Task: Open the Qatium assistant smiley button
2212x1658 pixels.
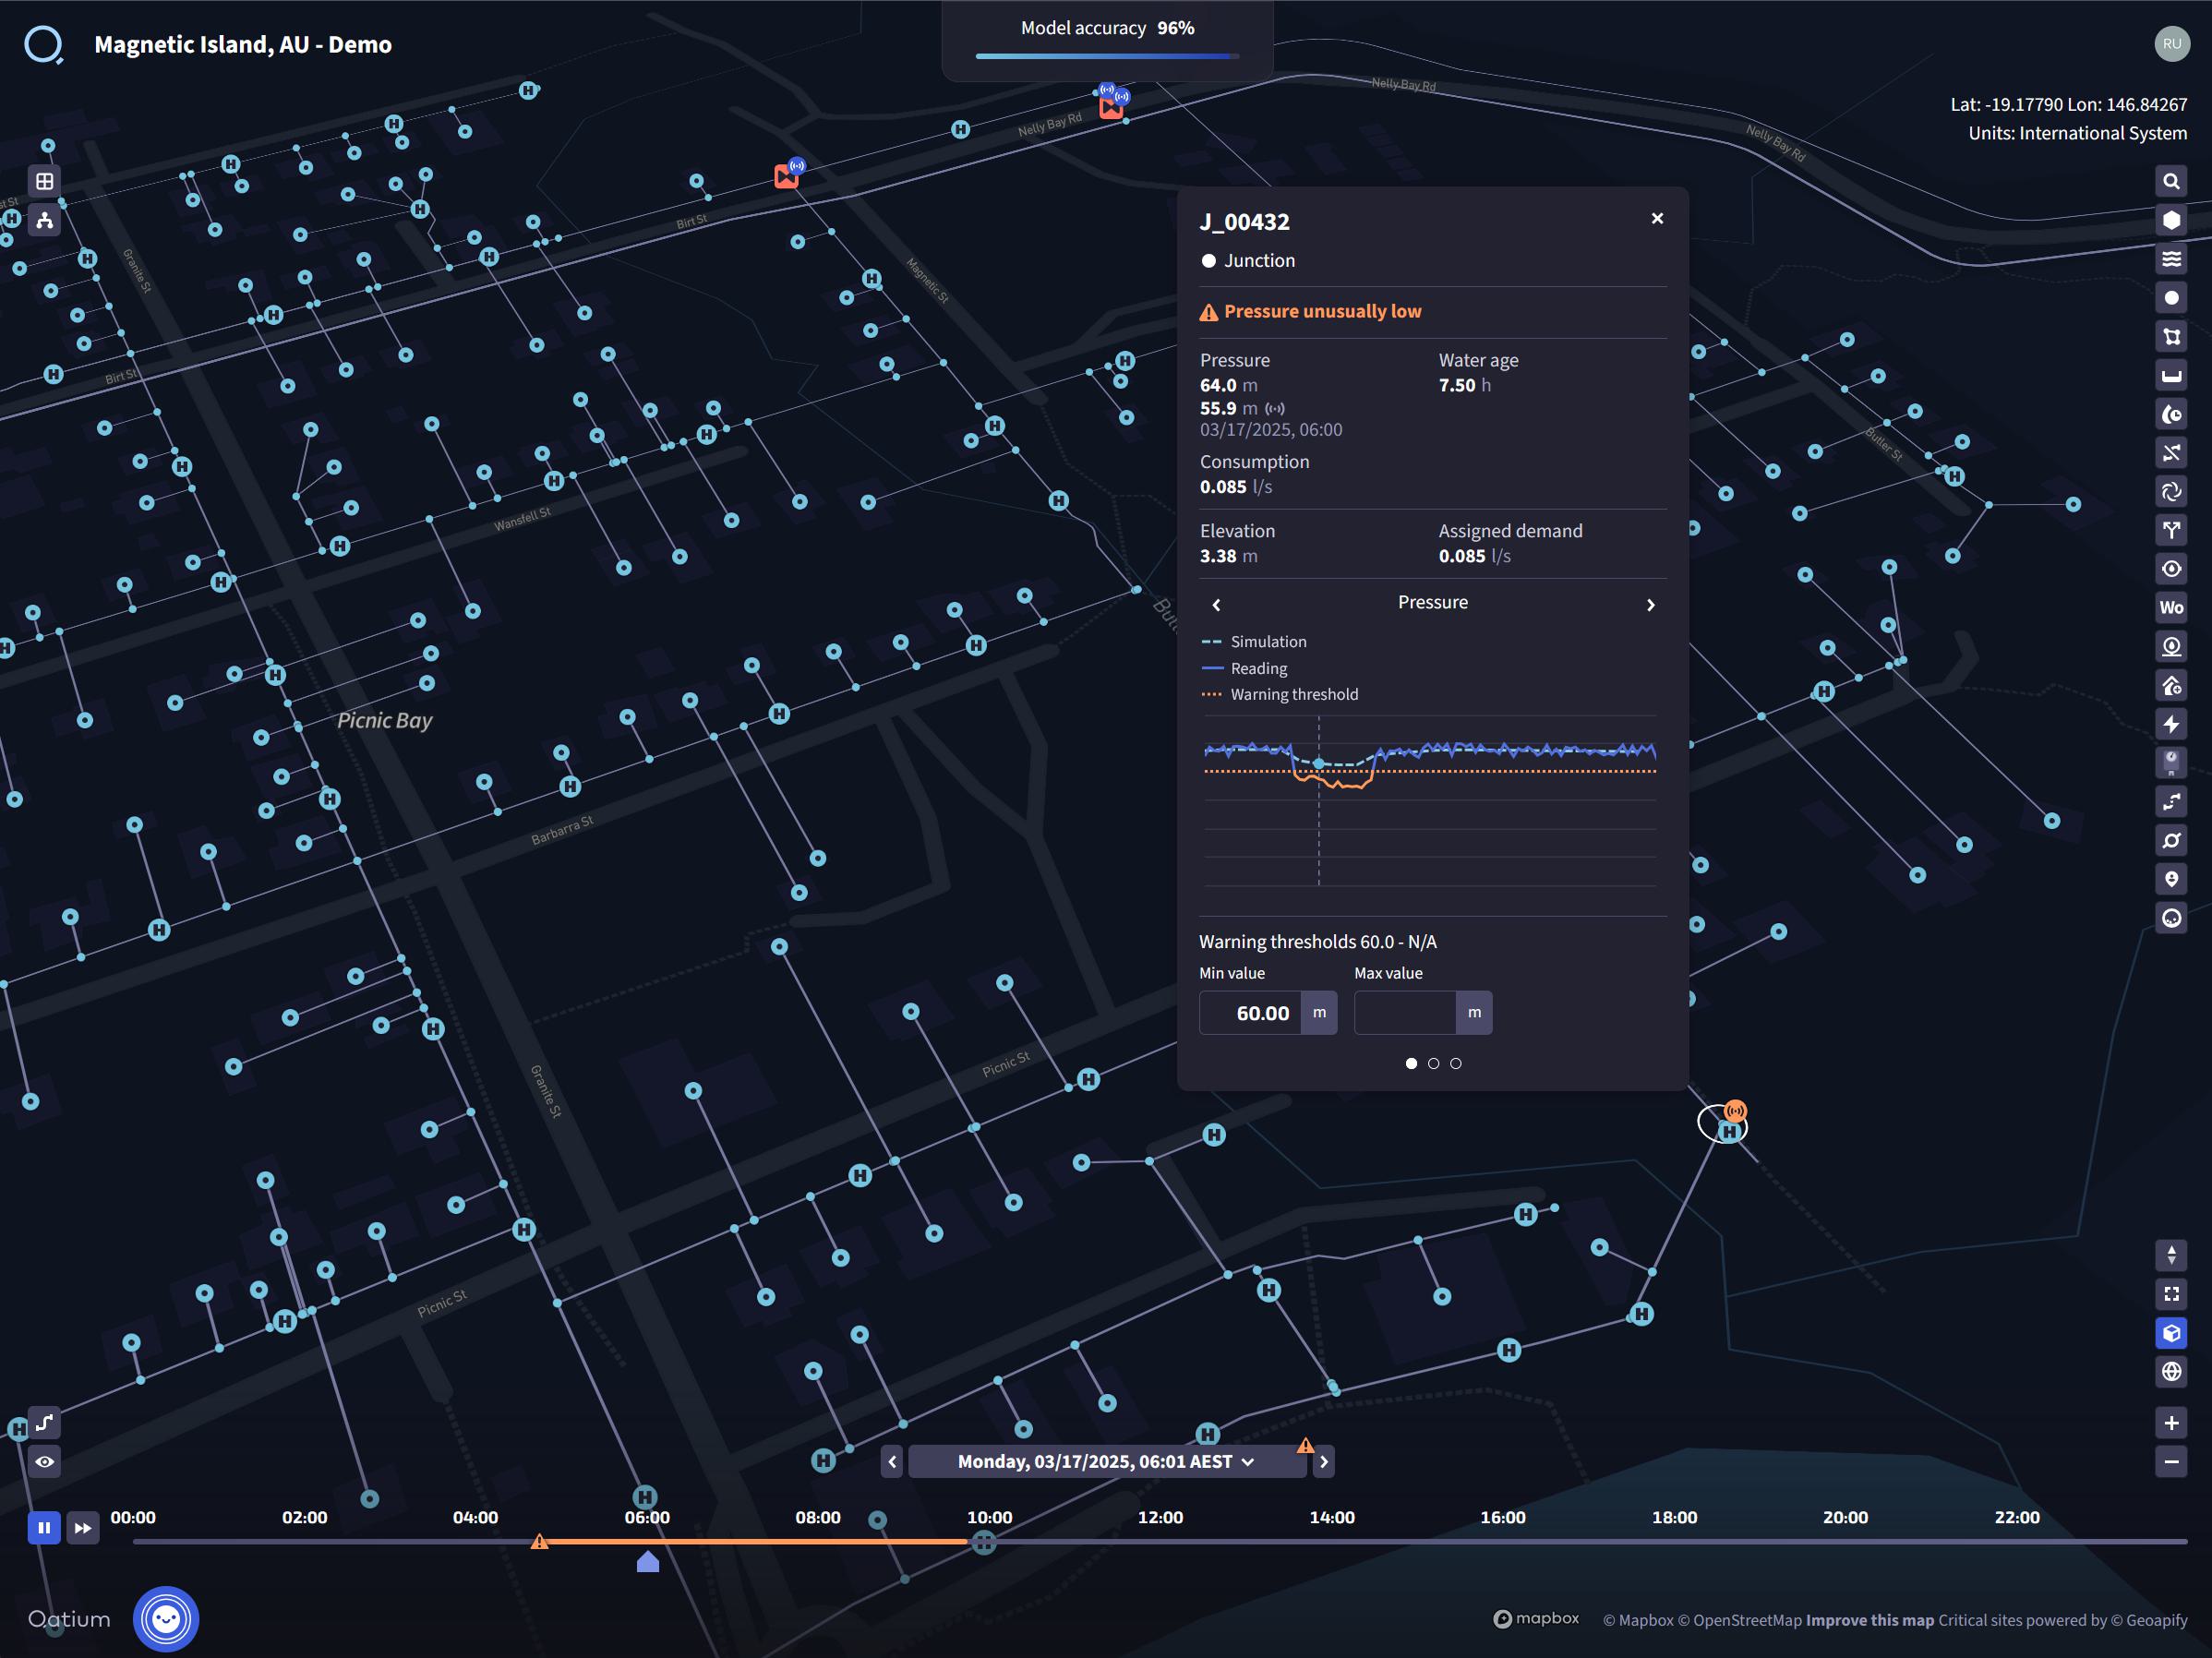Action: point(166,1618)
